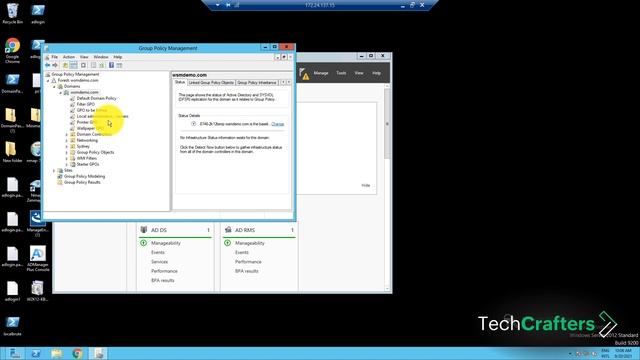Open the Recycle Bin desktop icon

[13, 13]
